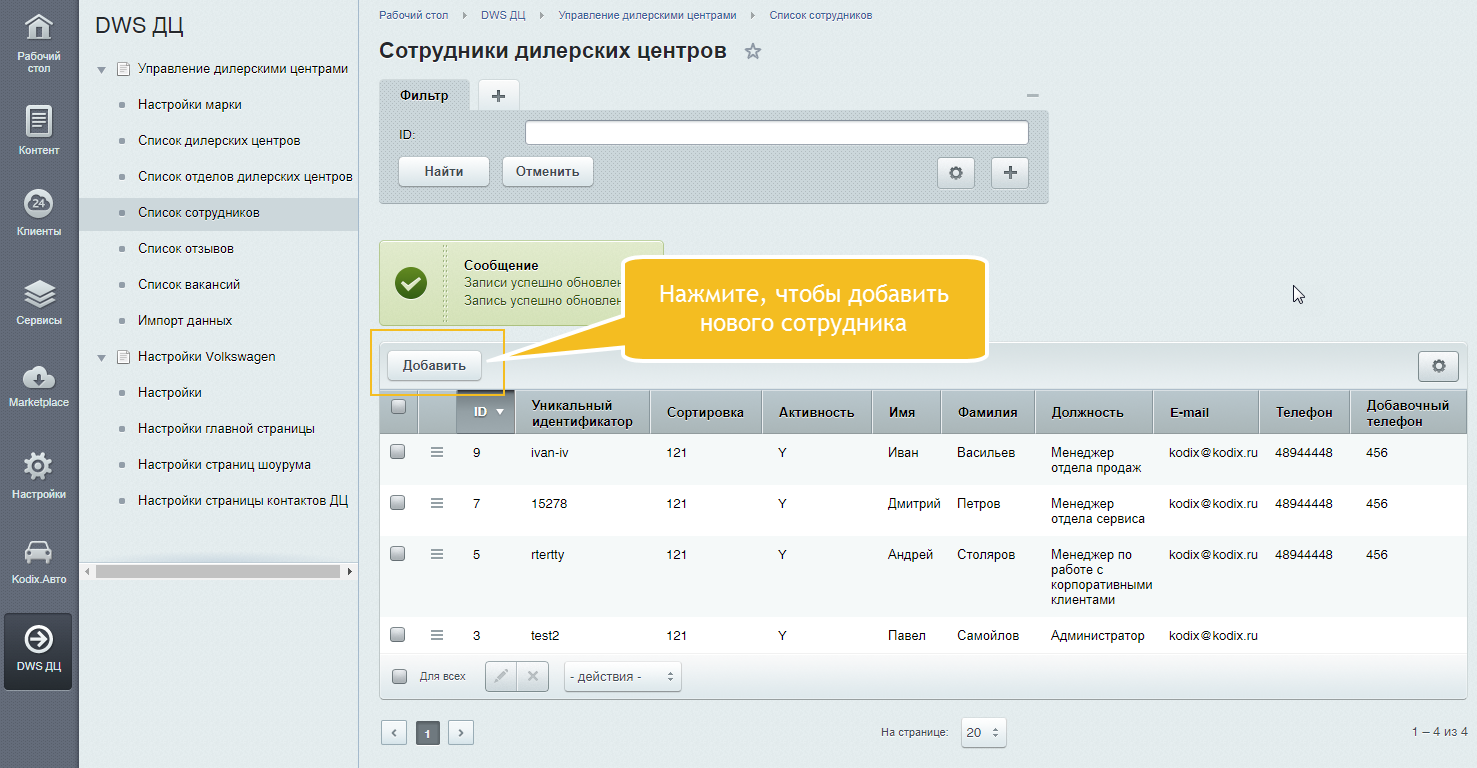Image resolution: width=1477 pixels, height=768 pixels.
Task: Open the Сервисы sidebar section
Action: 39,301
